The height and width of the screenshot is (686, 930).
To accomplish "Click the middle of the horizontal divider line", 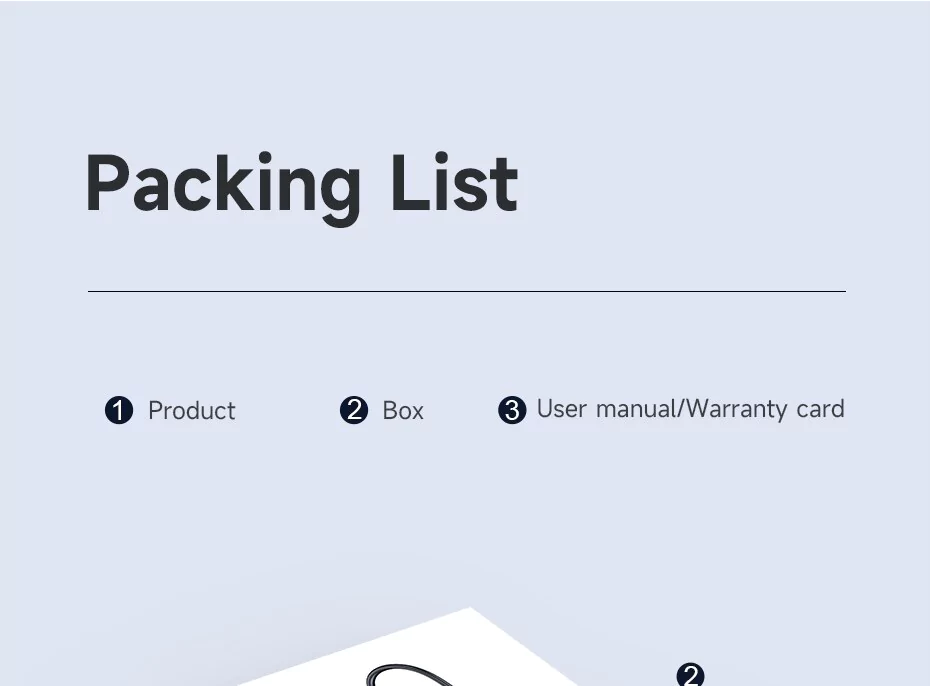I will click(x=467, y=291).
